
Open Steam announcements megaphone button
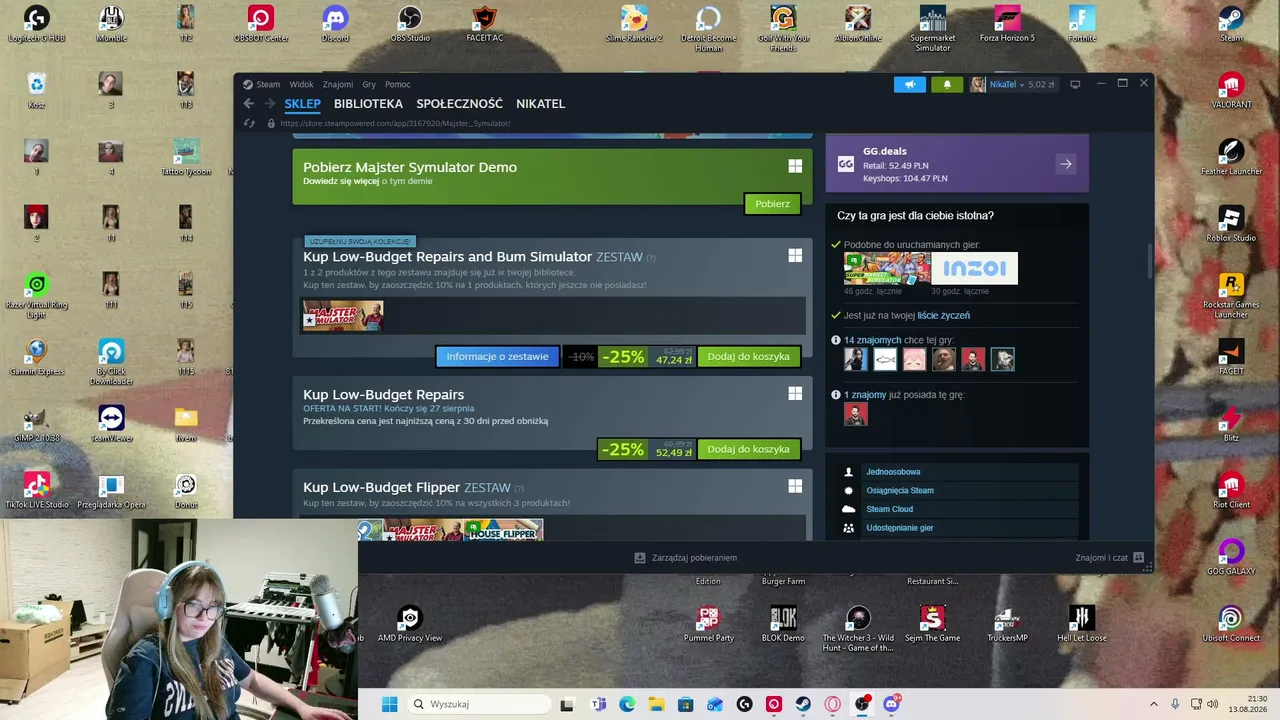pyautogui.click(x=910, y=84)
